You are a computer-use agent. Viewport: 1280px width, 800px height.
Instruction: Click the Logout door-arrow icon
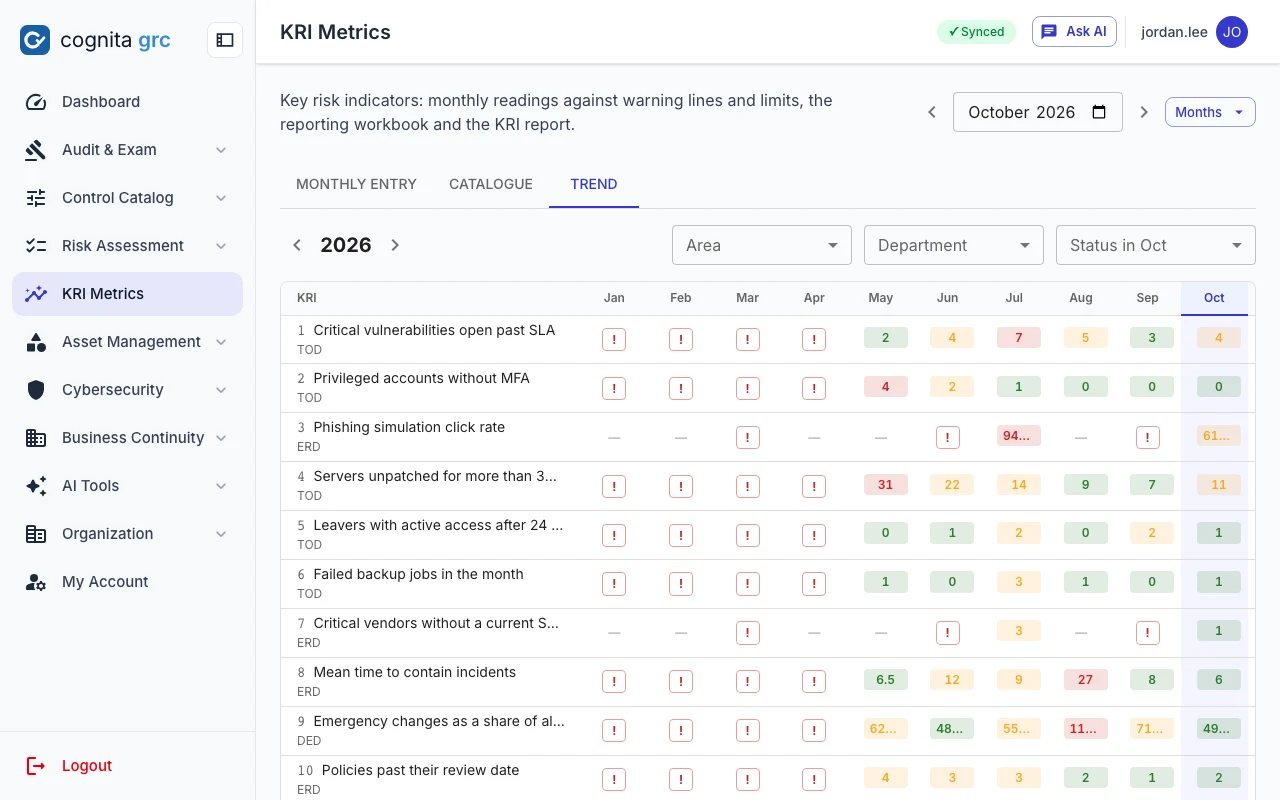[x=36, y=766]
